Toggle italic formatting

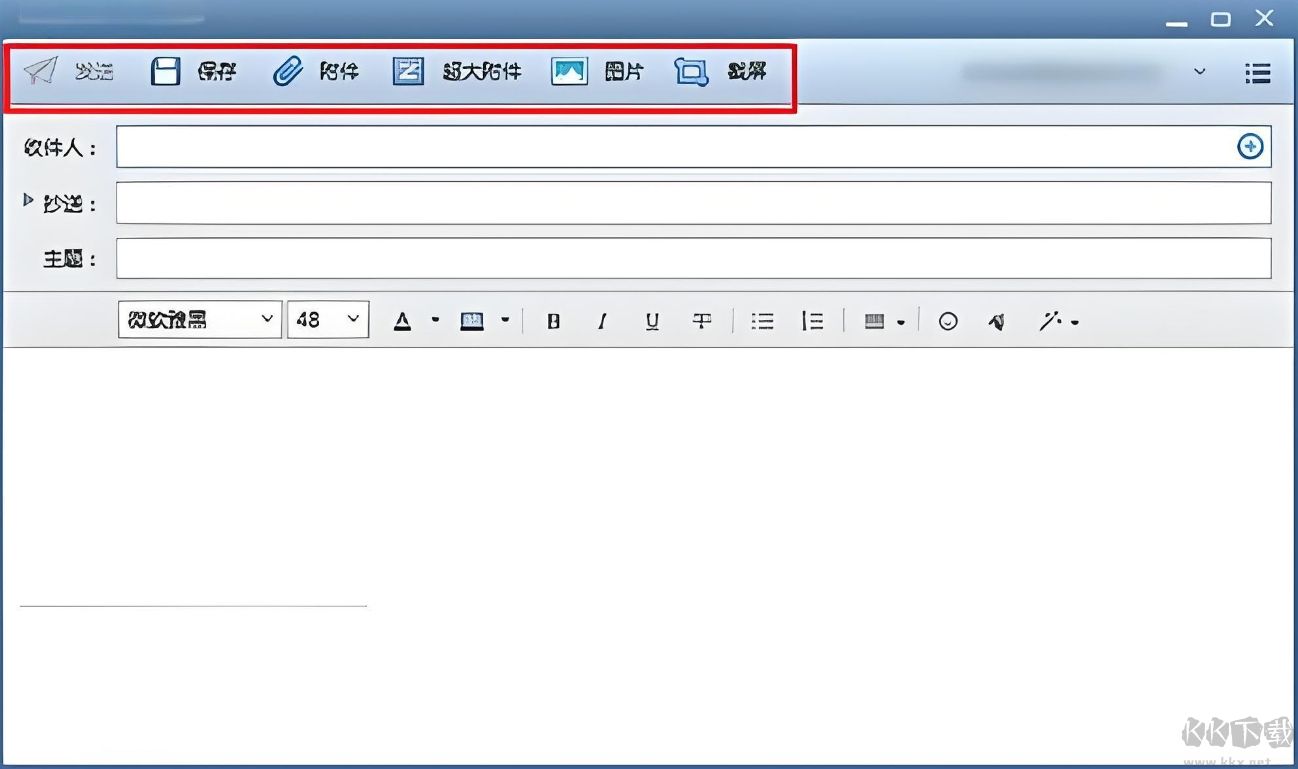[602, 322]
